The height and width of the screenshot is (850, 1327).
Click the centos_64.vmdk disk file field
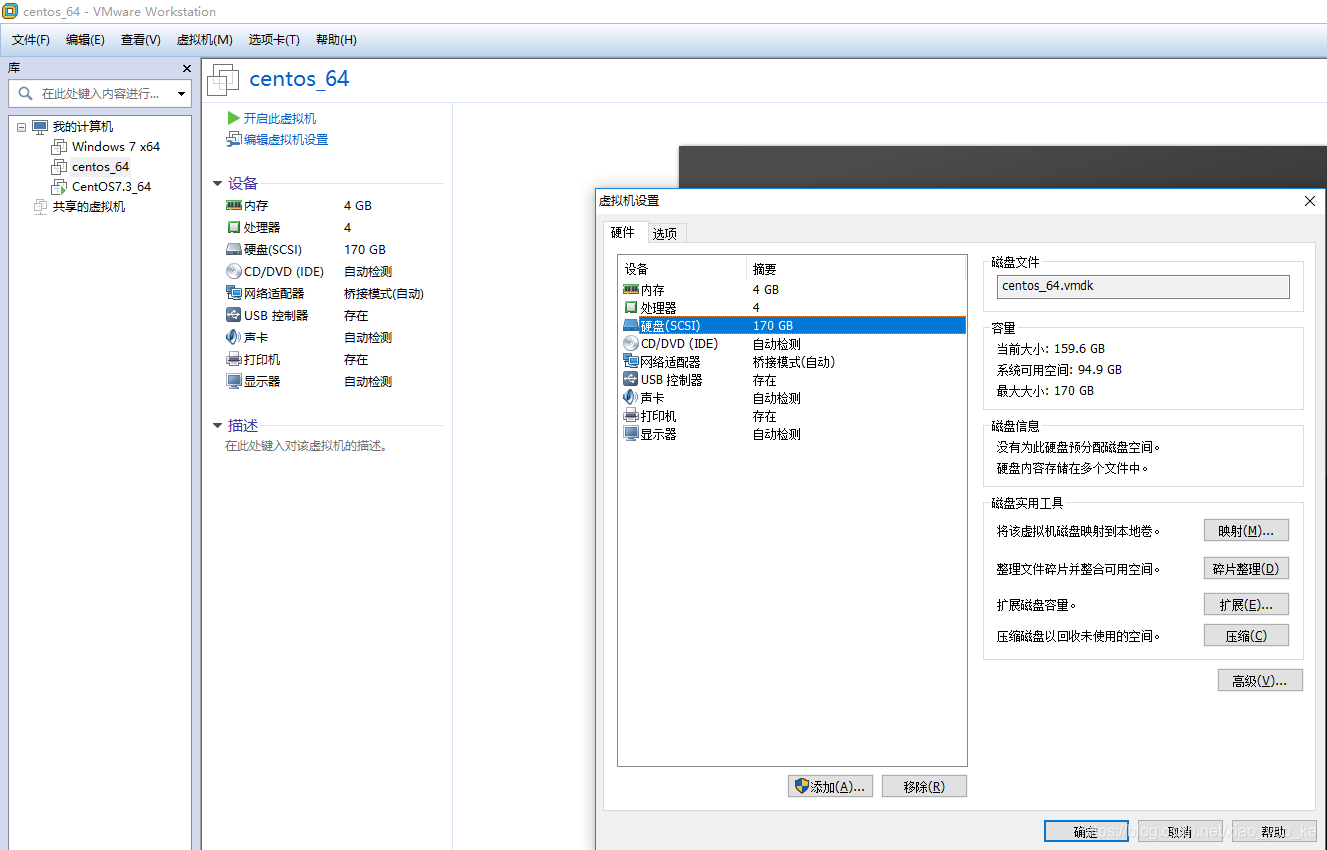point(1143,286)
